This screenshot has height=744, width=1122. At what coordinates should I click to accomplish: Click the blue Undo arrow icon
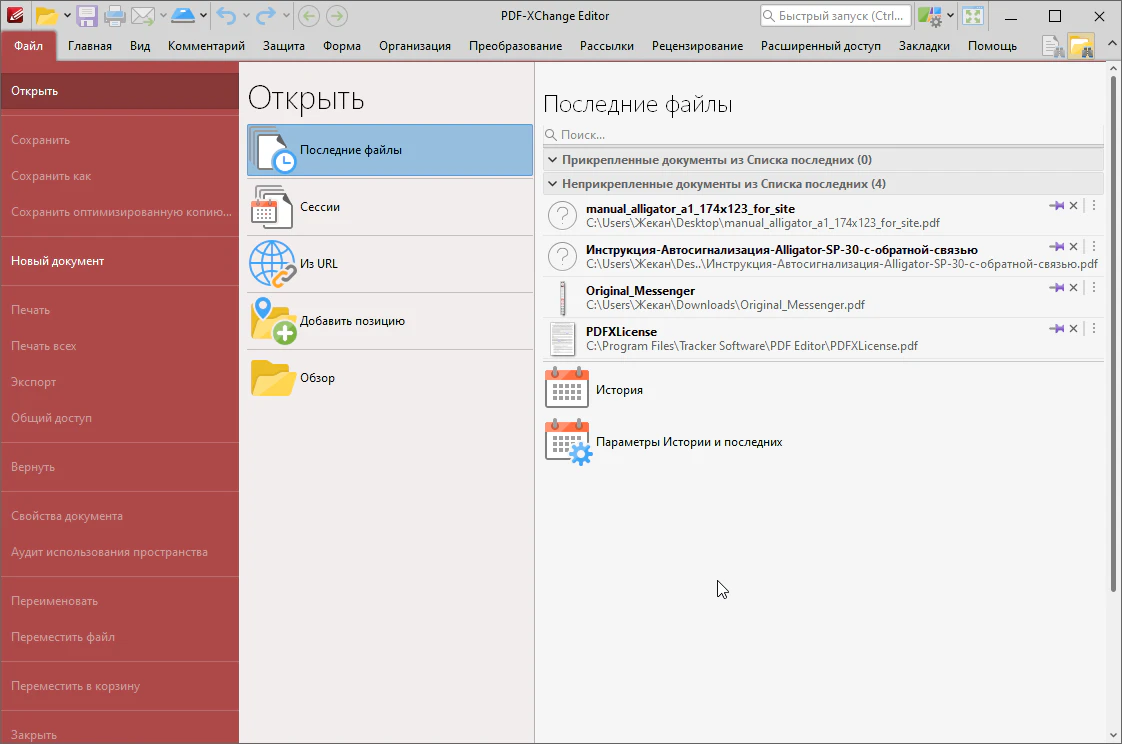click(x=227, y=16)
